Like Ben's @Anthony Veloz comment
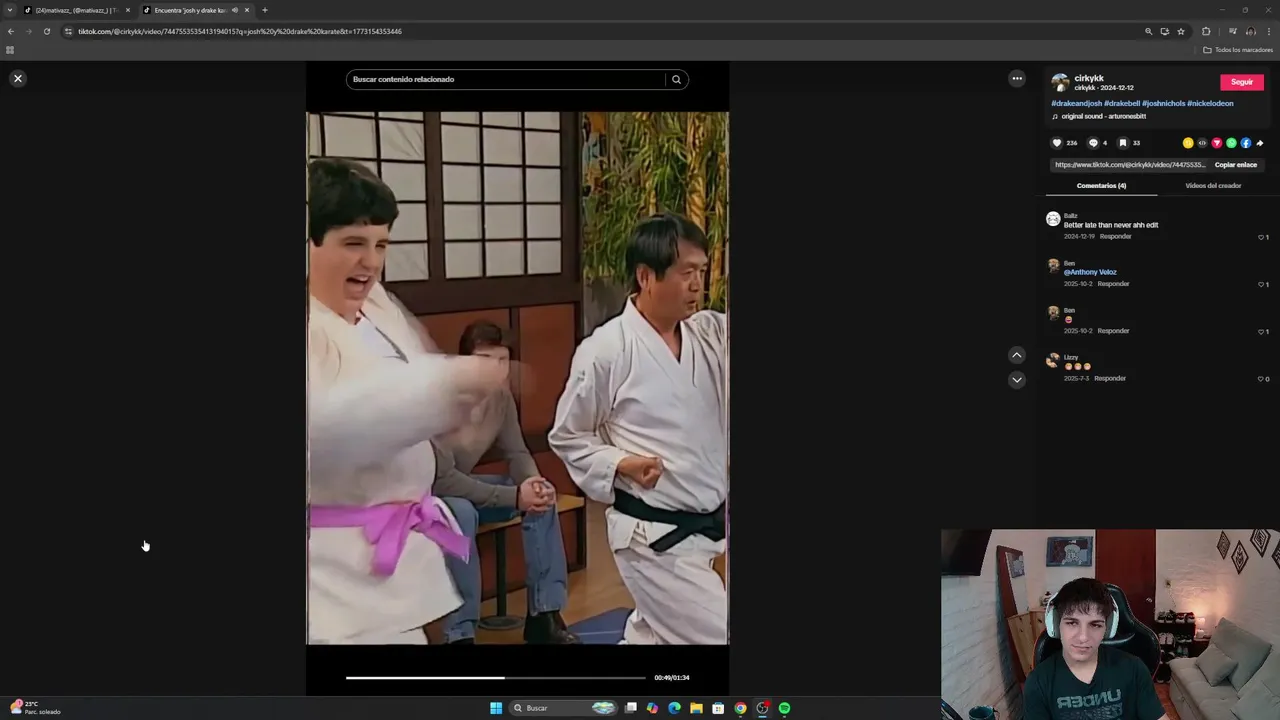 1261,284
